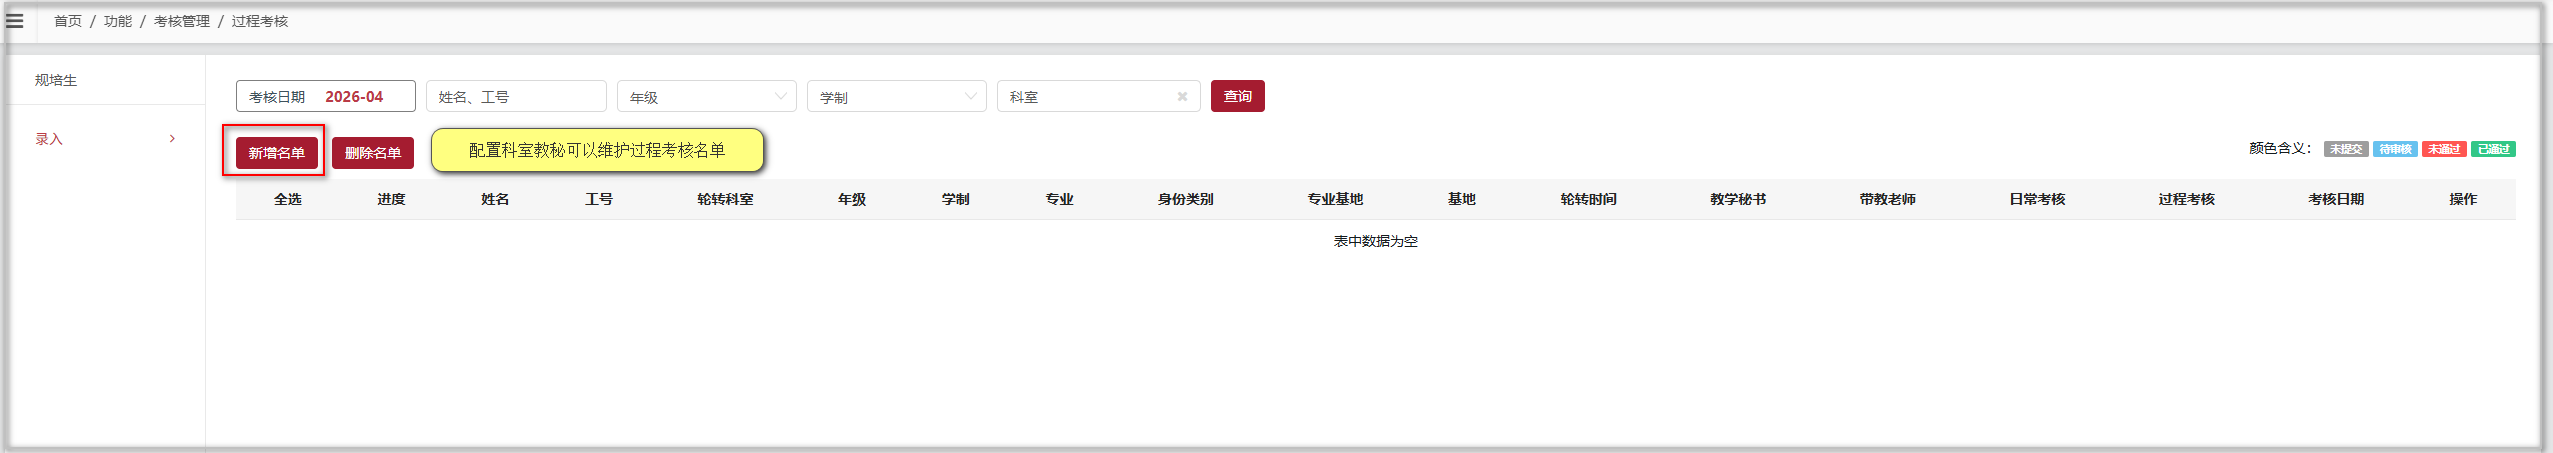Viewport: 2553px width, 453px height.
Task: Click the 教学秘书 column header
Action: pyautogui.click(x=1738, y=199)
